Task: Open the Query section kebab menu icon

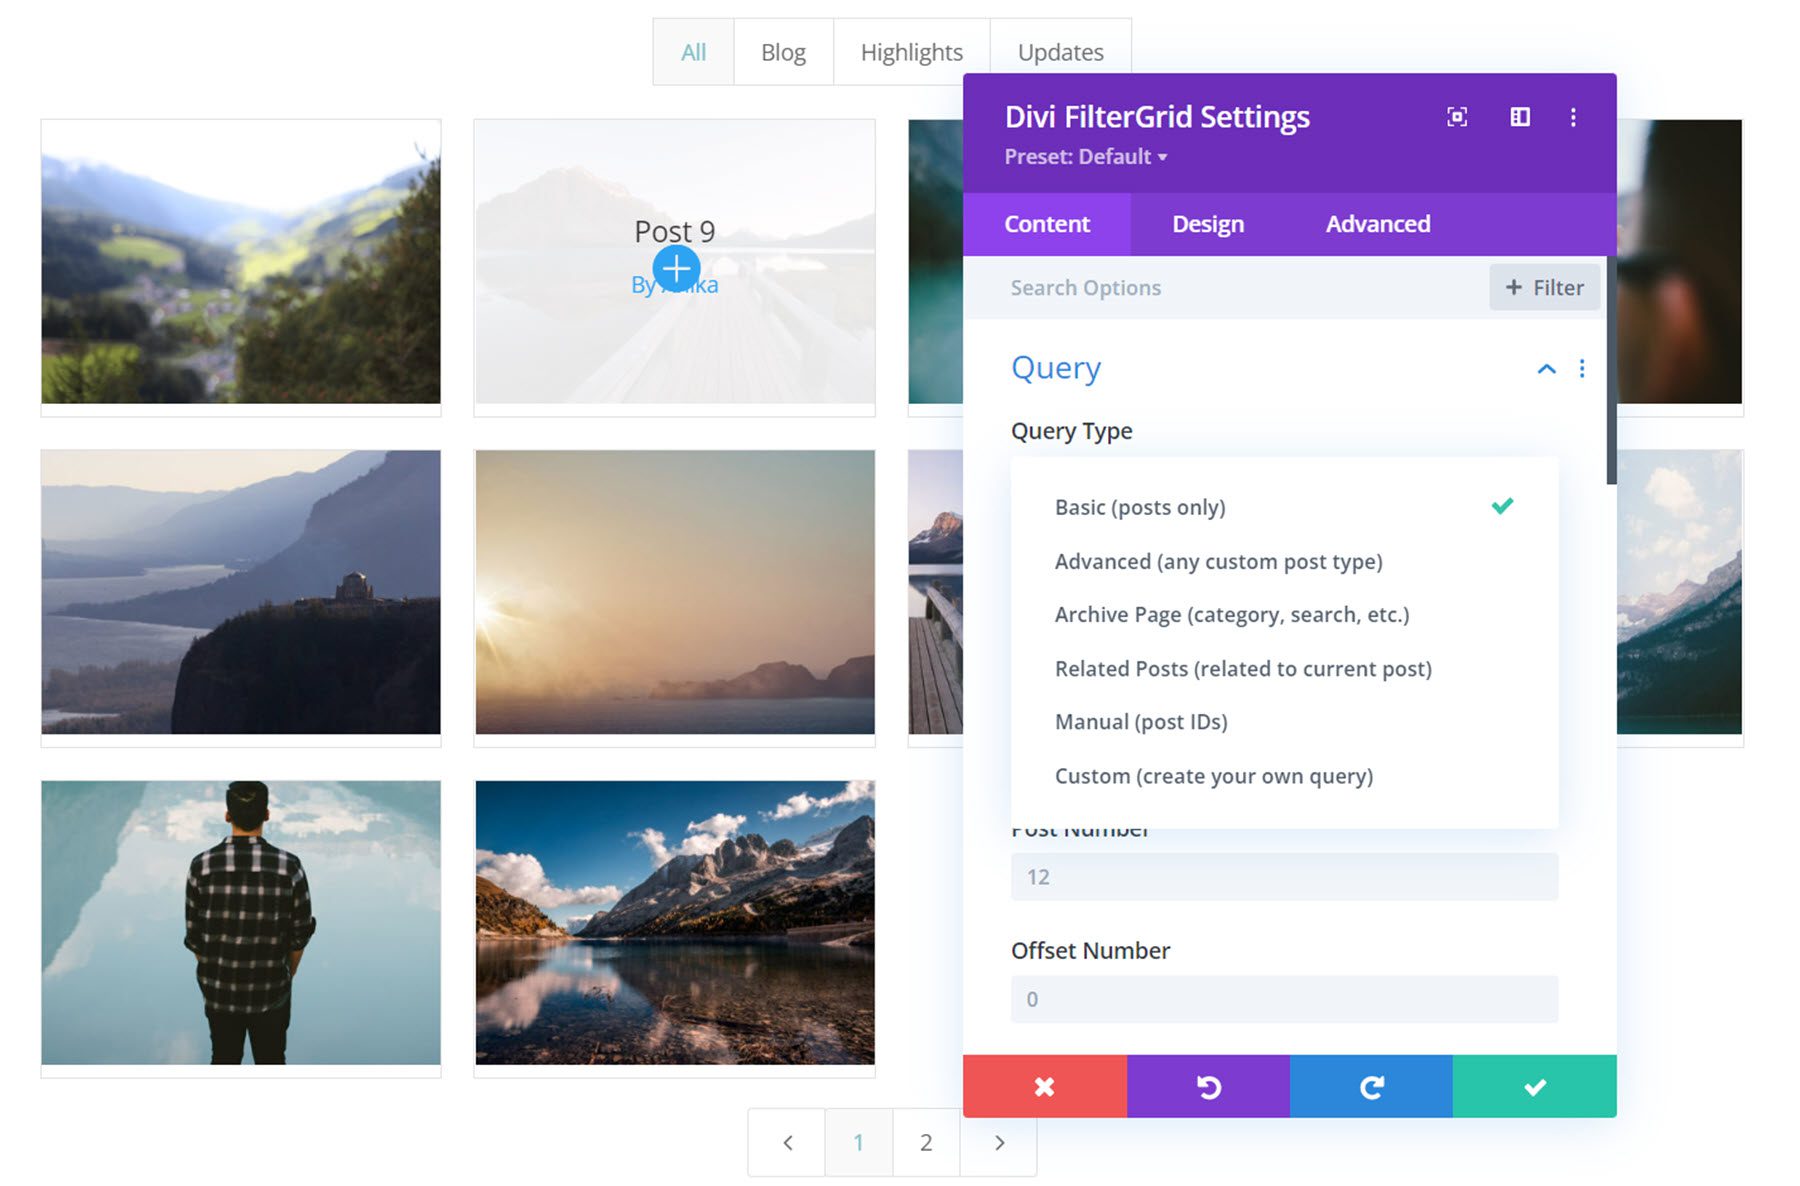Action: pyautogui.click(x=1583, y=369)
